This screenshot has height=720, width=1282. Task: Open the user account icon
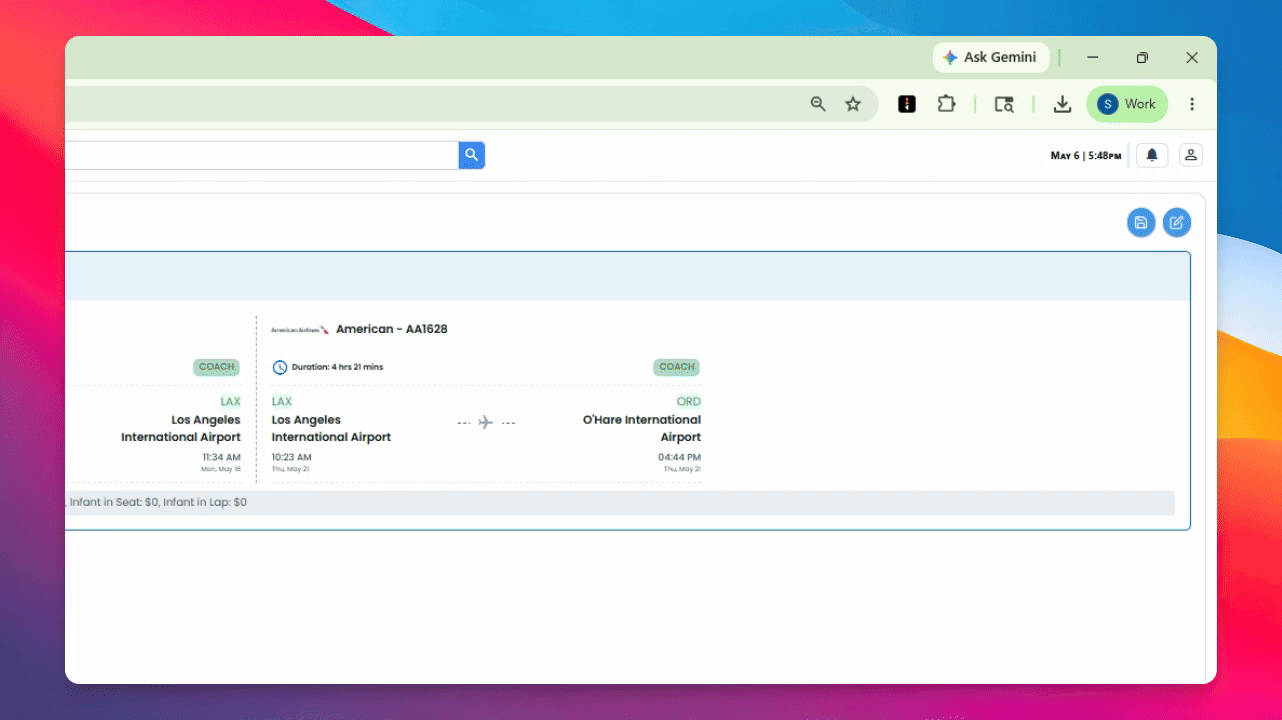1190,155
